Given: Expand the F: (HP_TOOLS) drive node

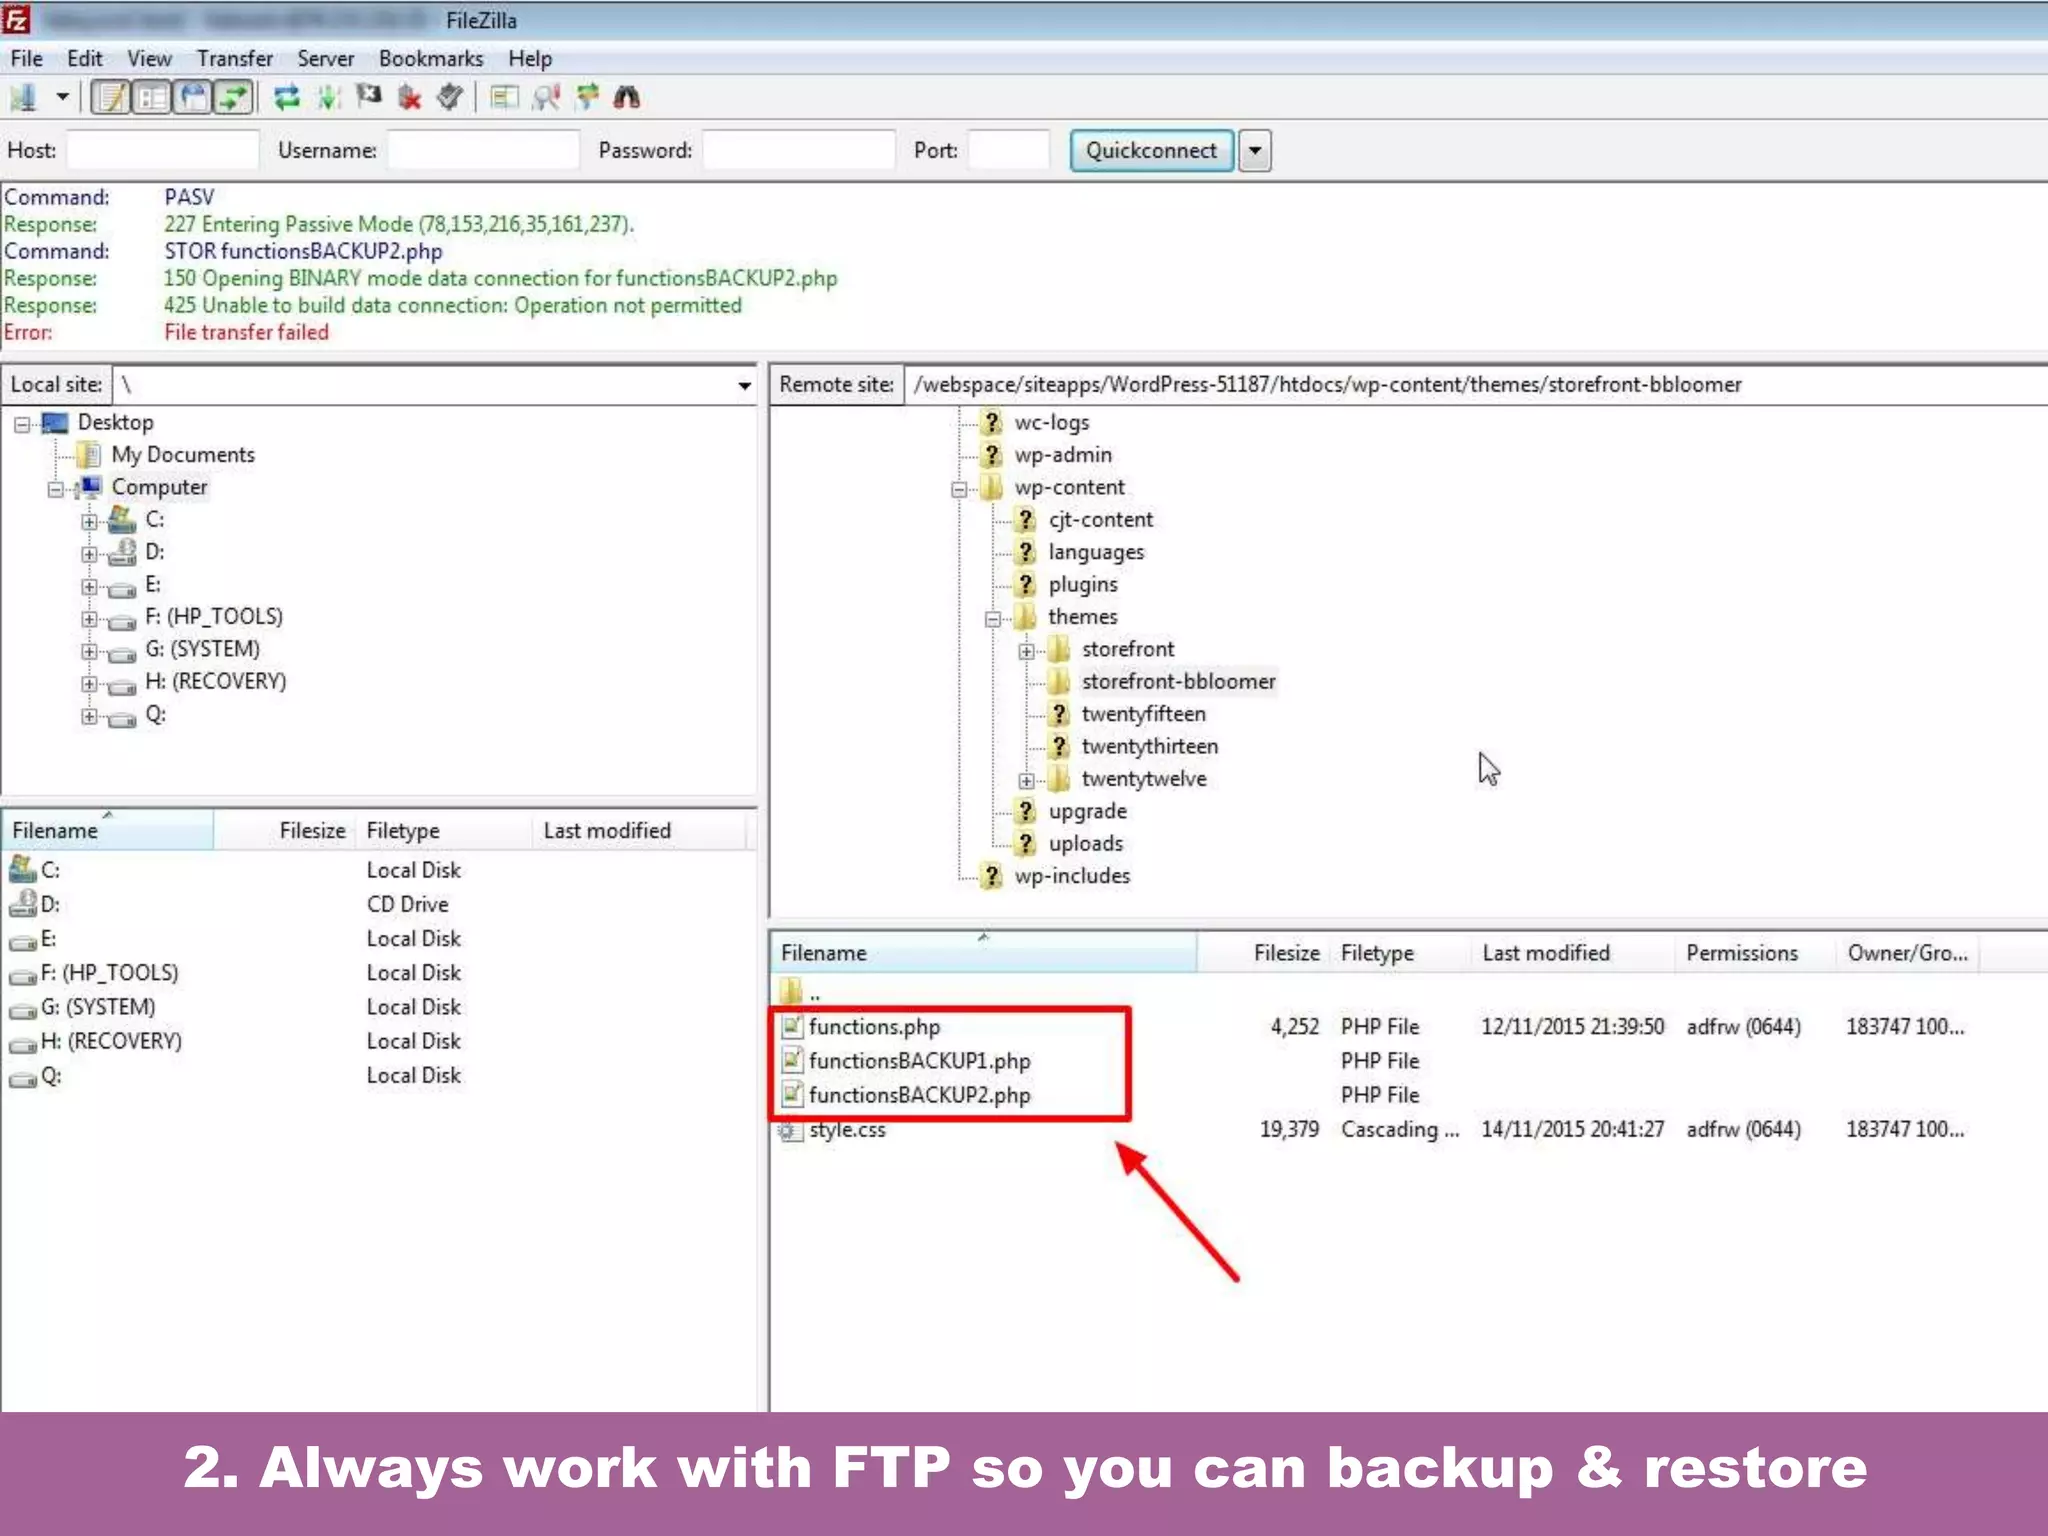Looking at the screenshot, I should pos(90,619).
